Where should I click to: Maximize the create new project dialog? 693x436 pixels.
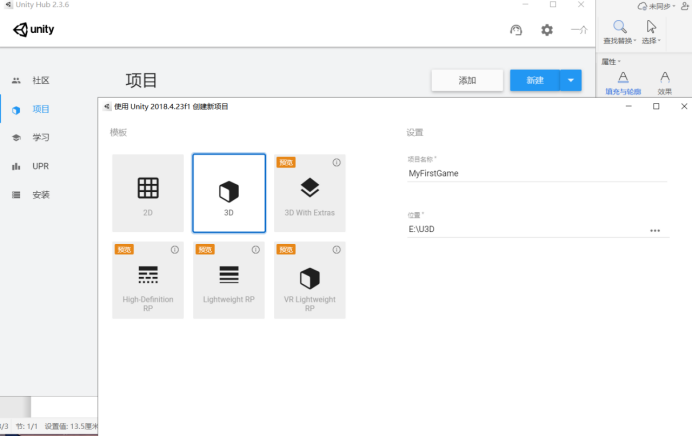point(656,106)
